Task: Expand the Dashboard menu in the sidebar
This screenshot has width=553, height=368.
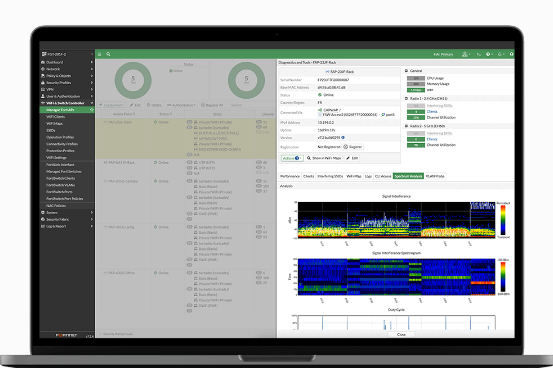Action: click(67, 62)
